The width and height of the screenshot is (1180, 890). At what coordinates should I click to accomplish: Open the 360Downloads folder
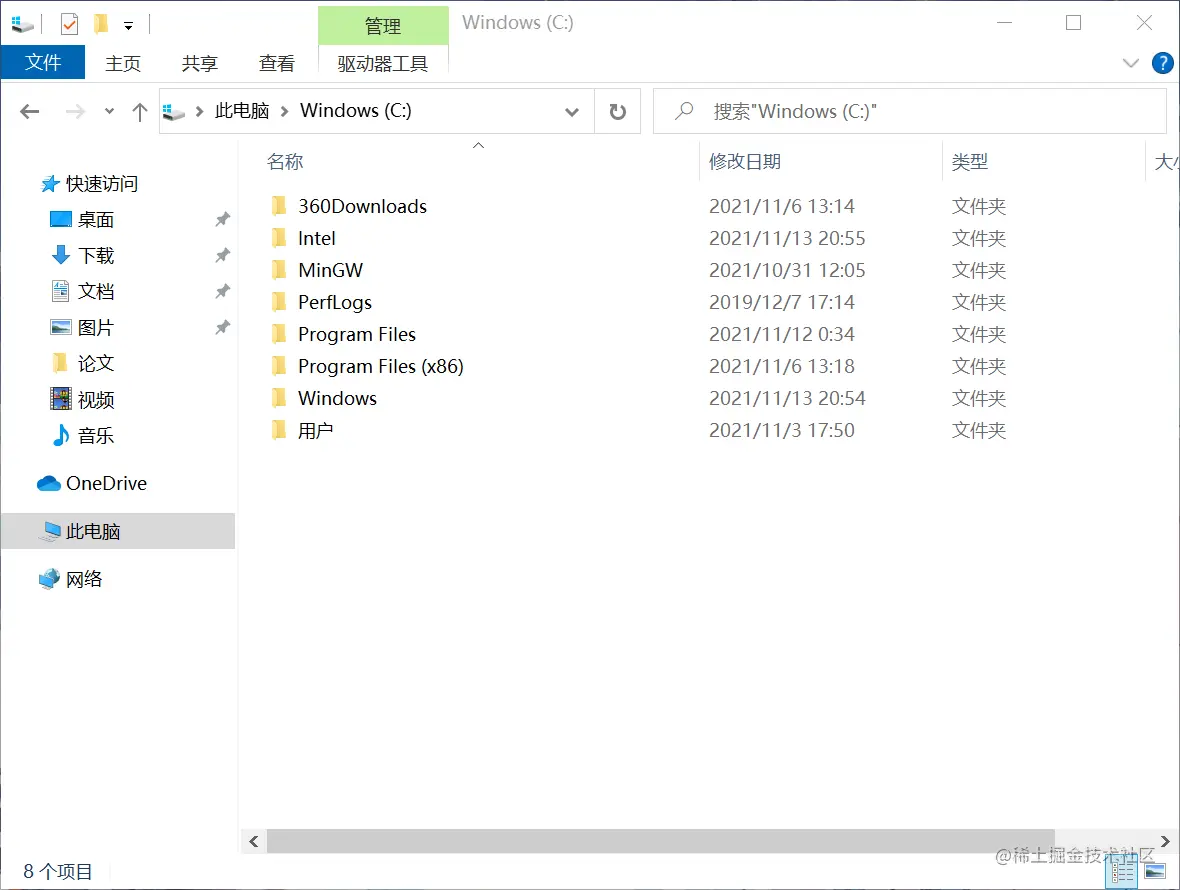tap(362, 206)
